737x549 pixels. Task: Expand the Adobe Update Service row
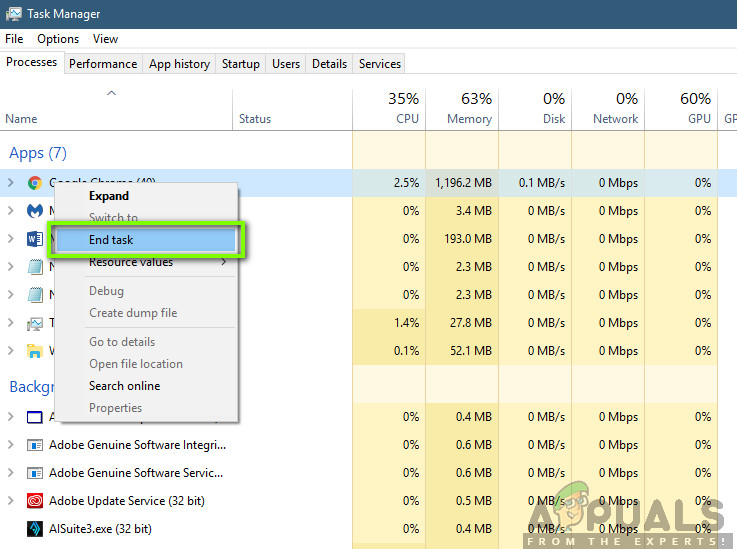[x=11, y=500]
